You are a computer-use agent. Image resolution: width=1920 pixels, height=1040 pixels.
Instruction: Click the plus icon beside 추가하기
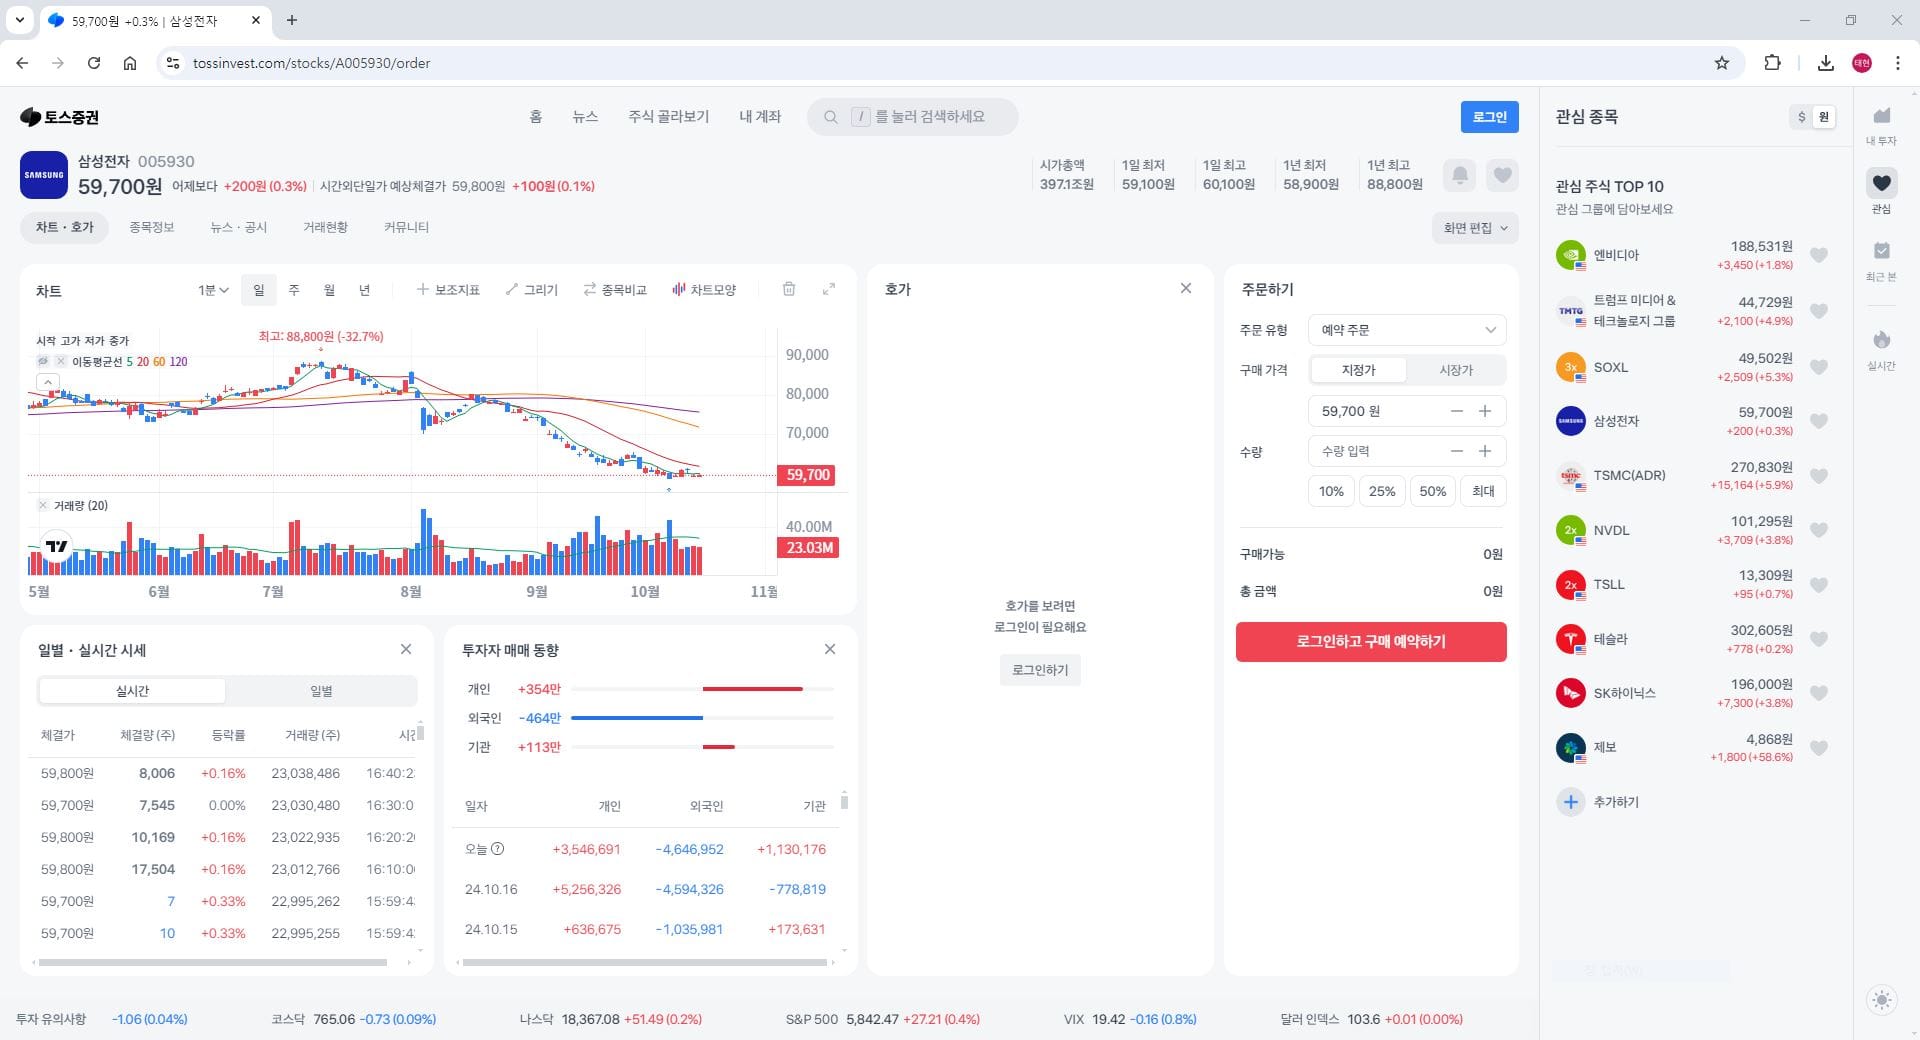[x=1571, y=802]
